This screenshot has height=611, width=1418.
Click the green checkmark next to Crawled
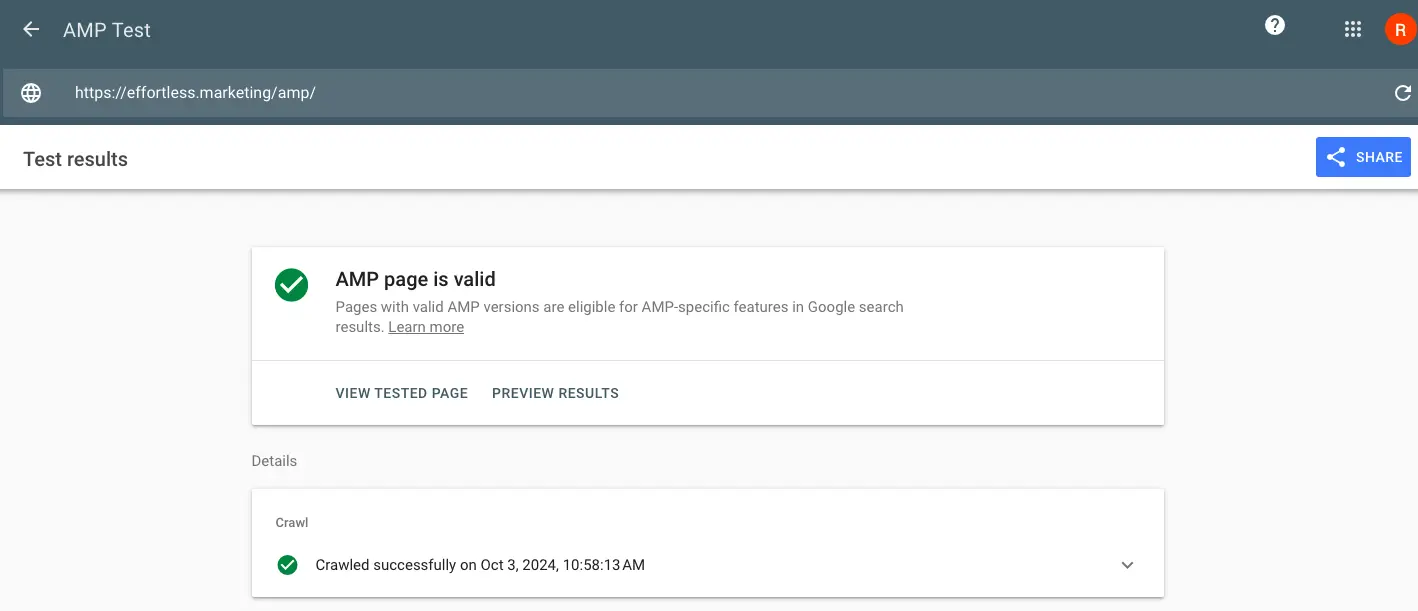pos(287,565)
